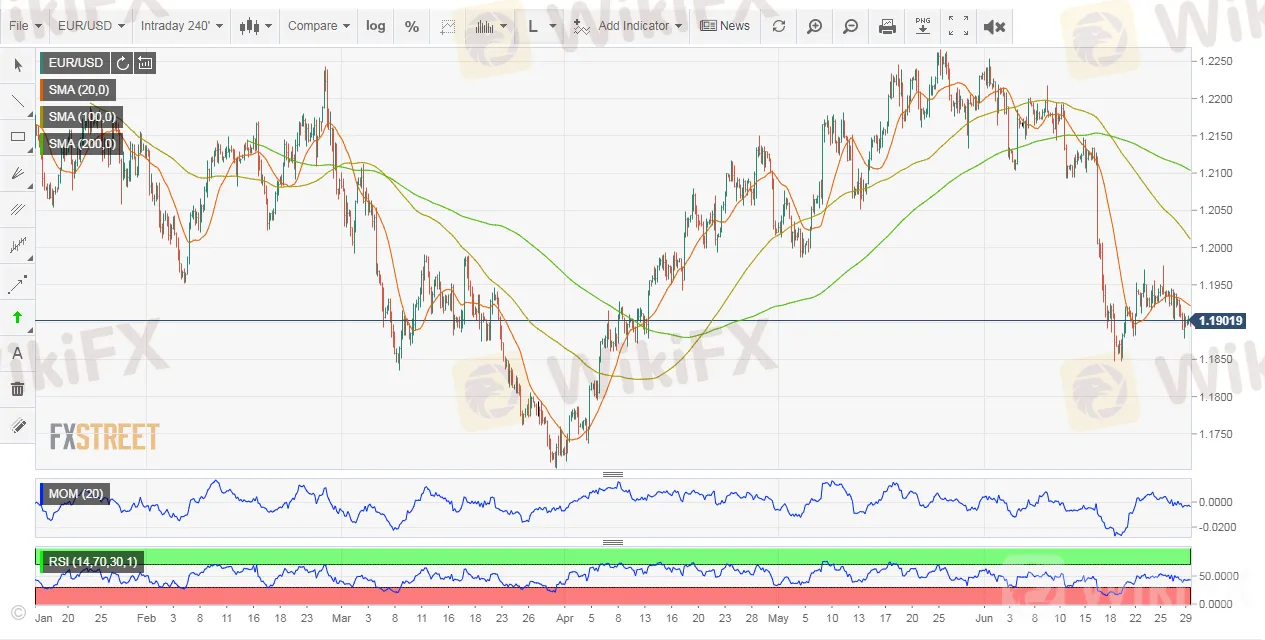
Task: Click the divider handle above MOM panel
Action: [613, 474]
